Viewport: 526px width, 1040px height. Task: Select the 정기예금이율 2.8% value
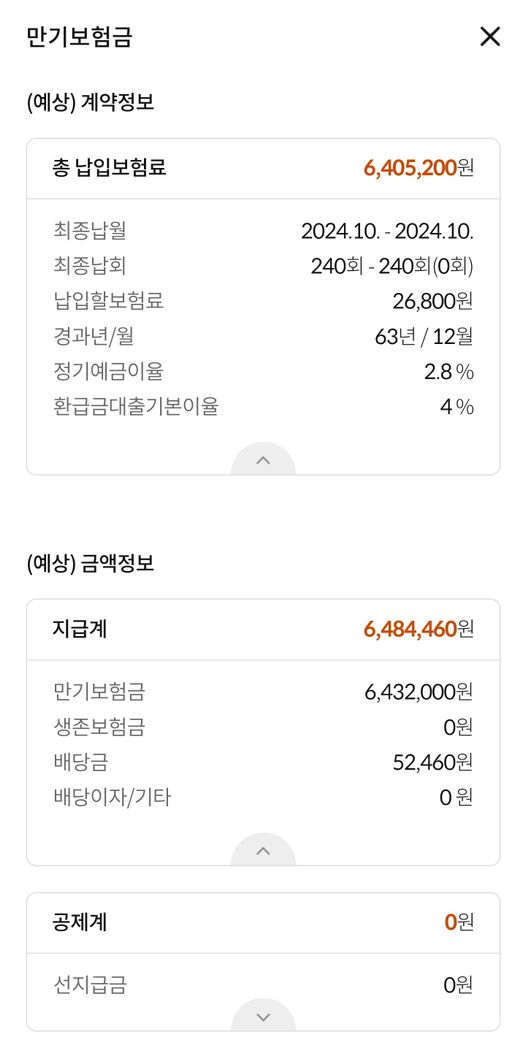449,371
